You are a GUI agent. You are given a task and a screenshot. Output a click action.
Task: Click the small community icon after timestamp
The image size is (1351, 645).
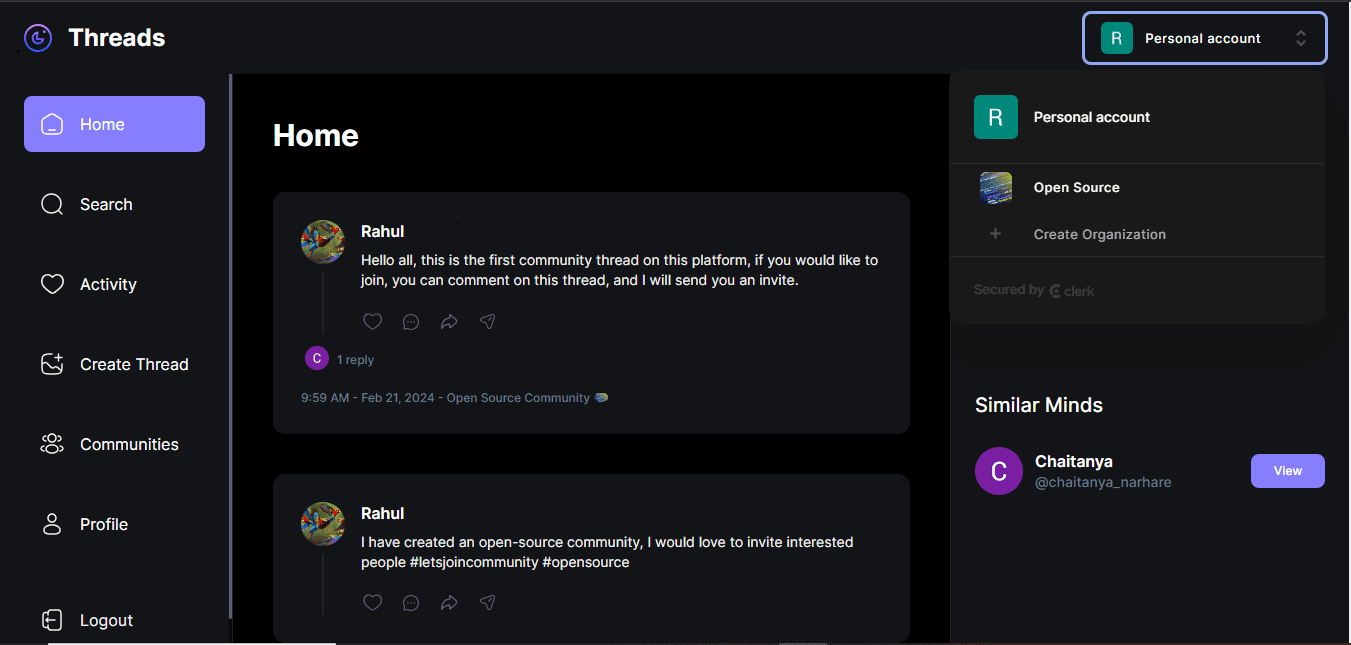click(x=601, y=397)
